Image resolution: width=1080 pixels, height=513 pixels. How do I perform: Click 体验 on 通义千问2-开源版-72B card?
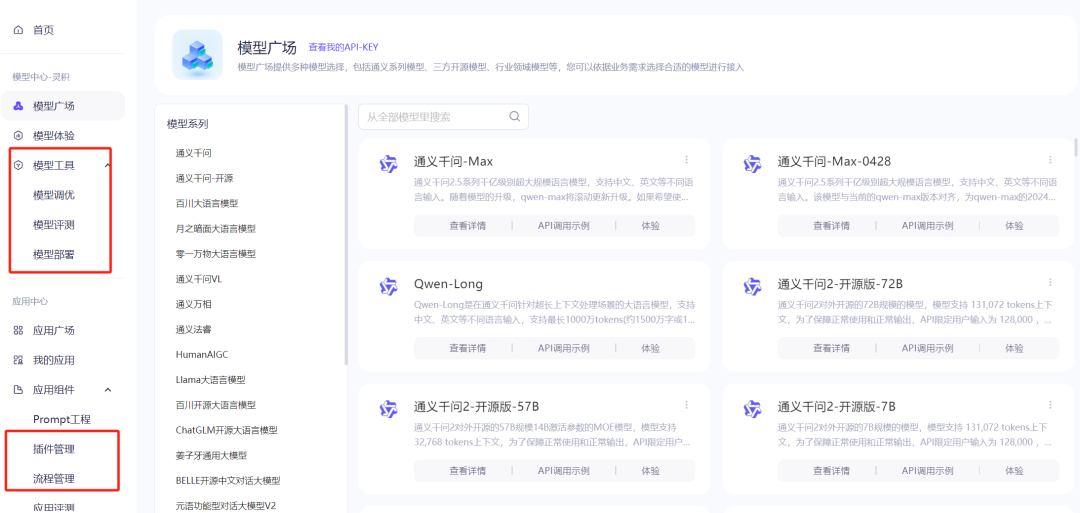(1014, 348)
